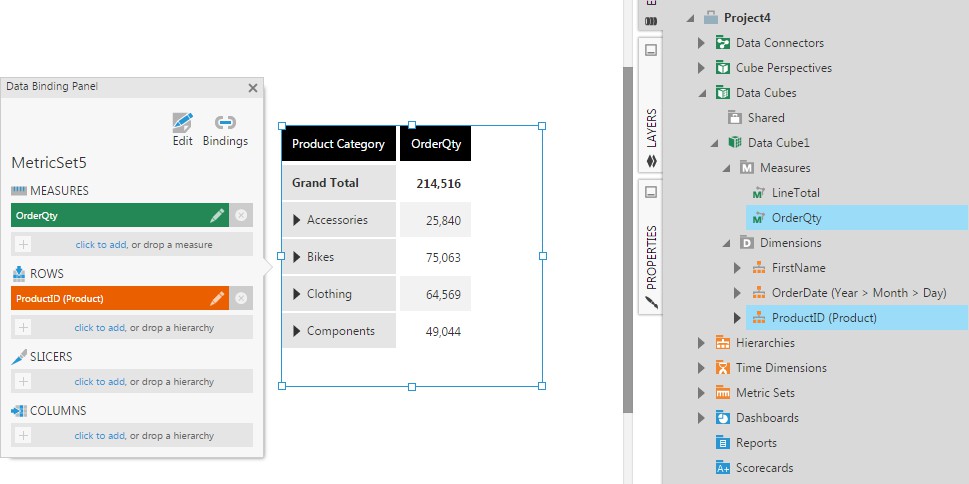969x484 pixels.
Task: Click the minimize box above Properties tab
Action: pos(650,193)
